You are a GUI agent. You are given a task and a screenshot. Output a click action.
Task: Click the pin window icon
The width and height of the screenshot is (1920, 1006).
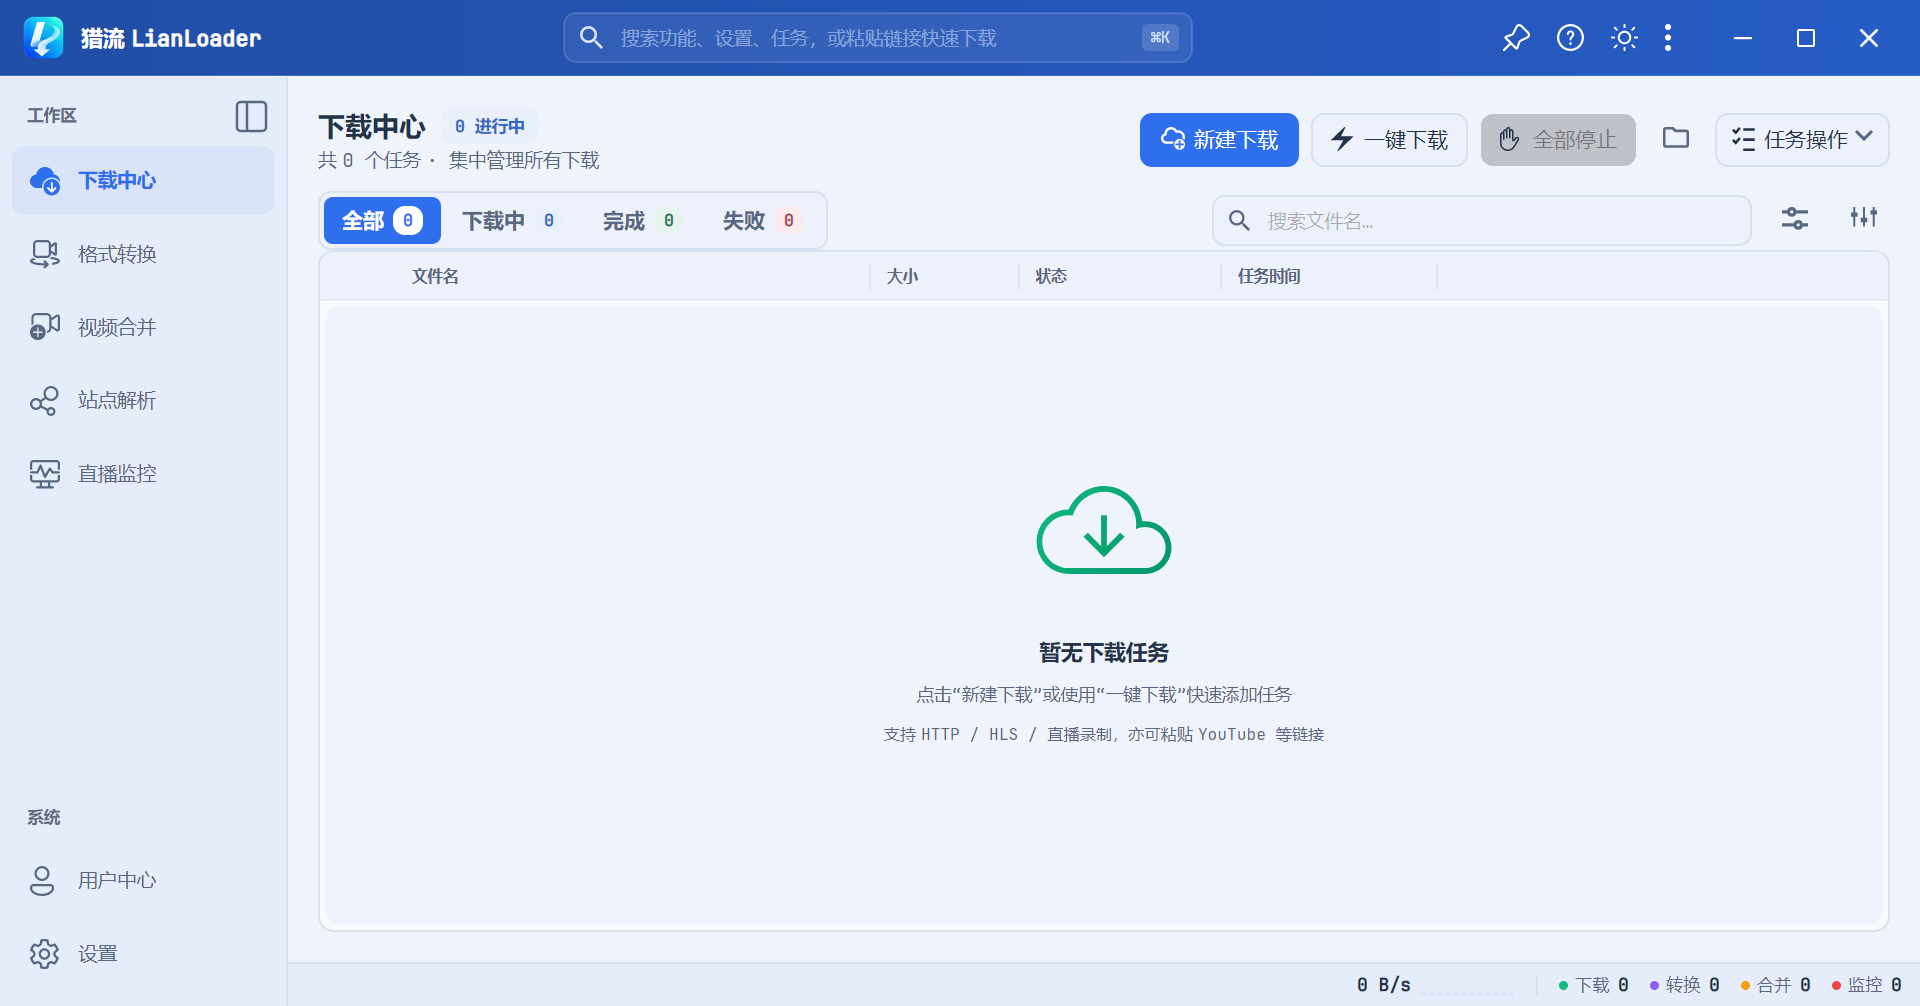(x=1516, y=38)
